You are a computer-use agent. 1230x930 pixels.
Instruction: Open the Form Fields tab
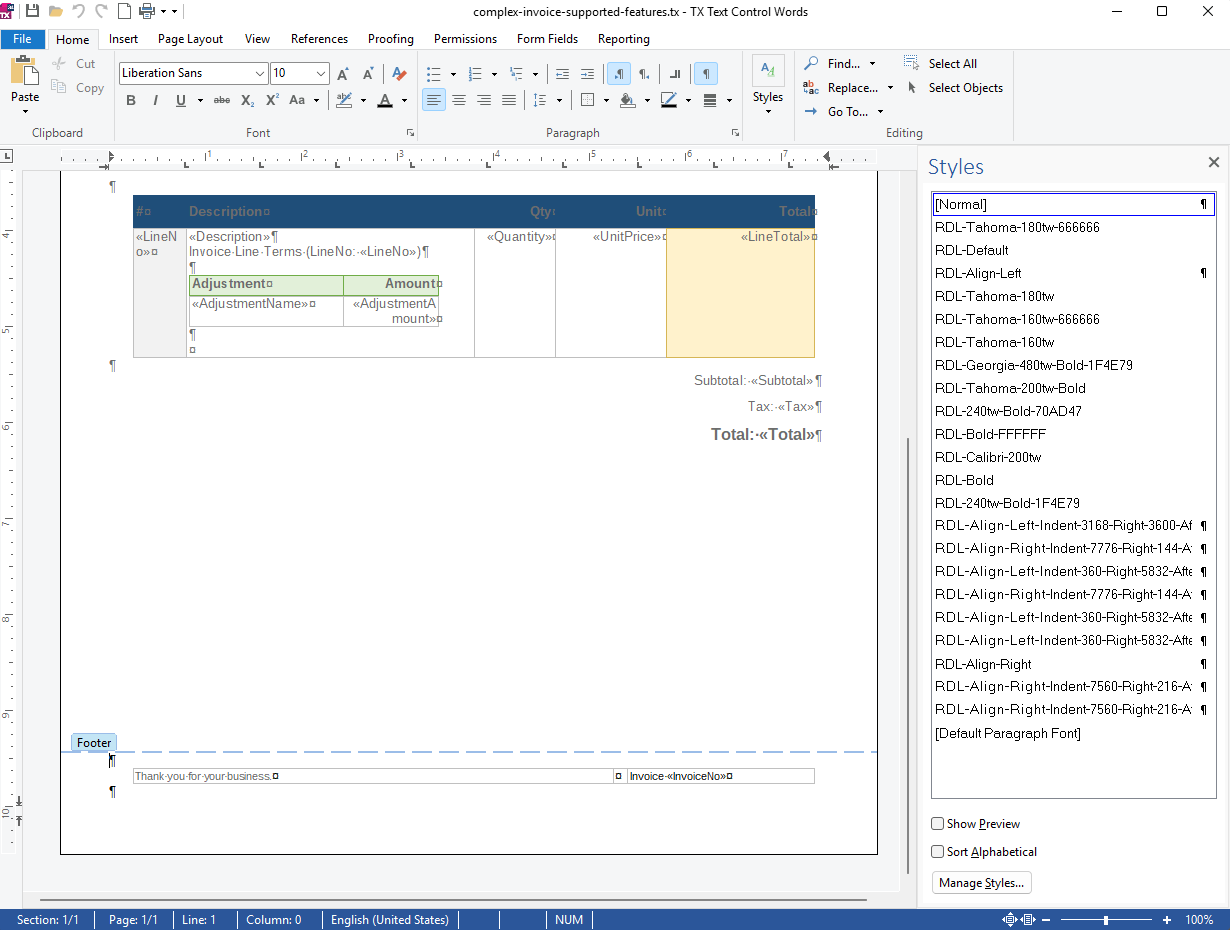(547, 39)
